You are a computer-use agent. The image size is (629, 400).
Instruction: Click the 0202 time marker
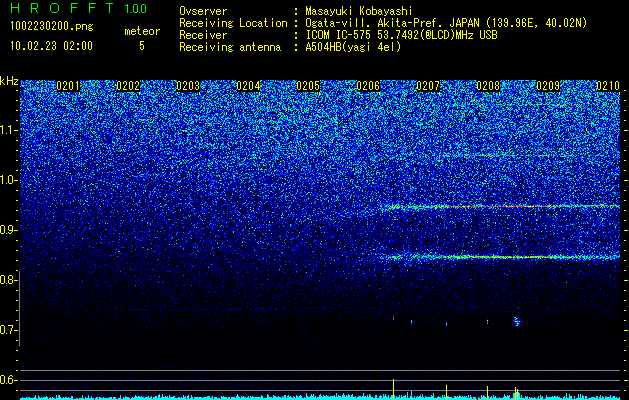coord(128,86)
